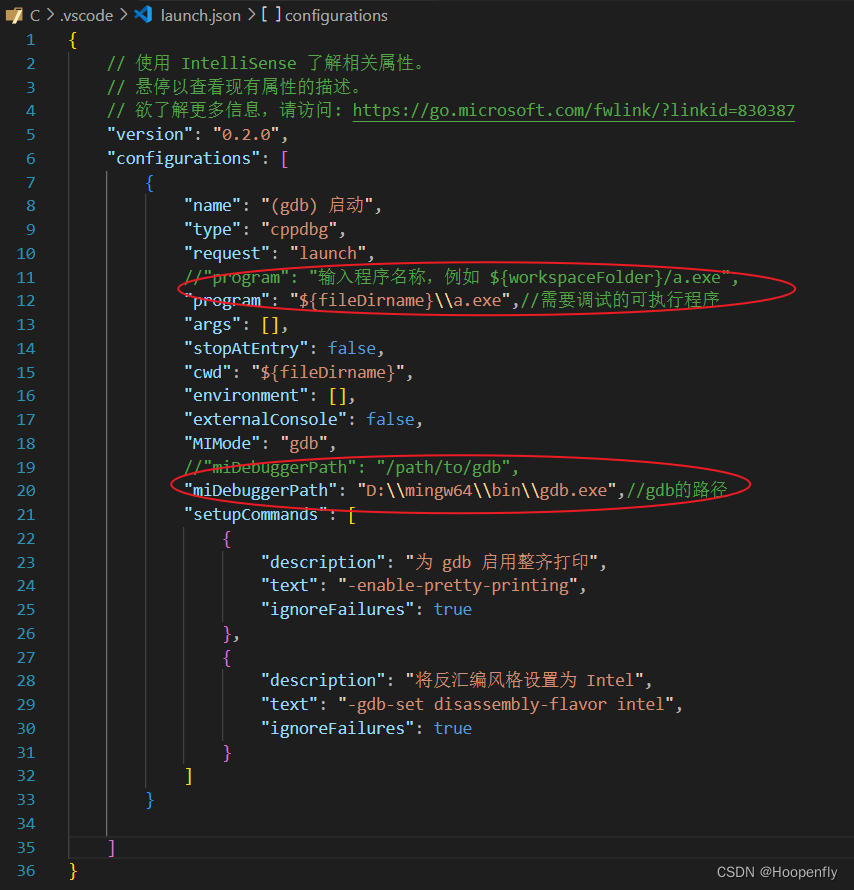Open the 'C' breadcrumb folder

click(x=35, y=15)
